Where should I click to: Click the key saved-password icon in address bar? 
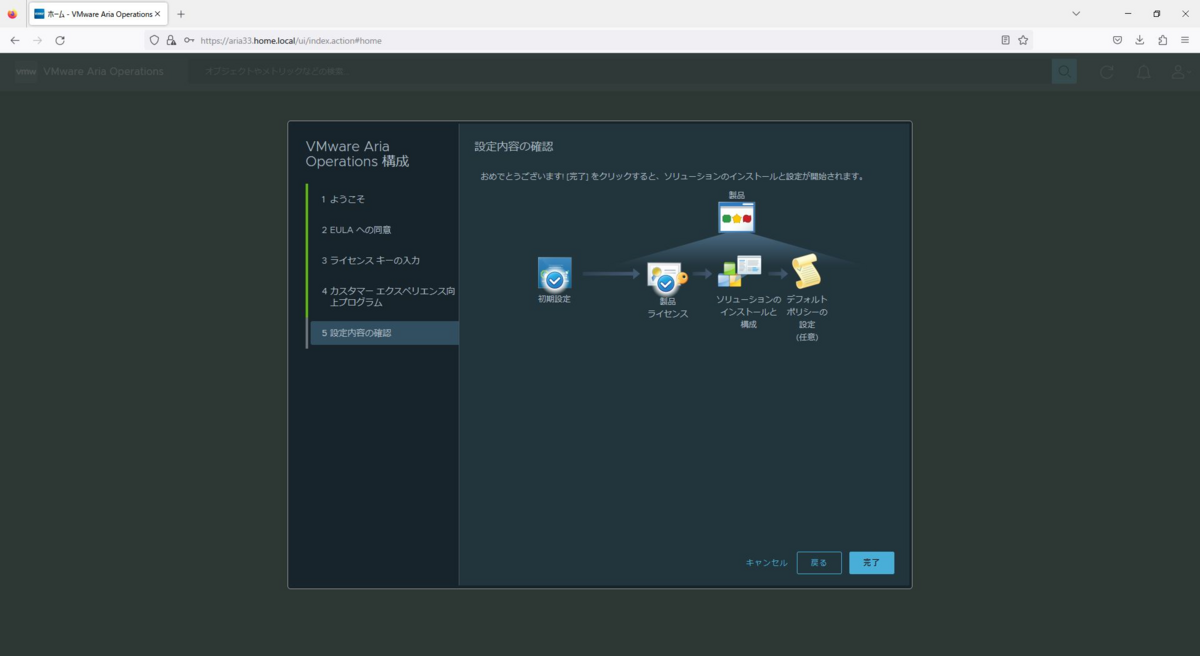coord(189,40)
